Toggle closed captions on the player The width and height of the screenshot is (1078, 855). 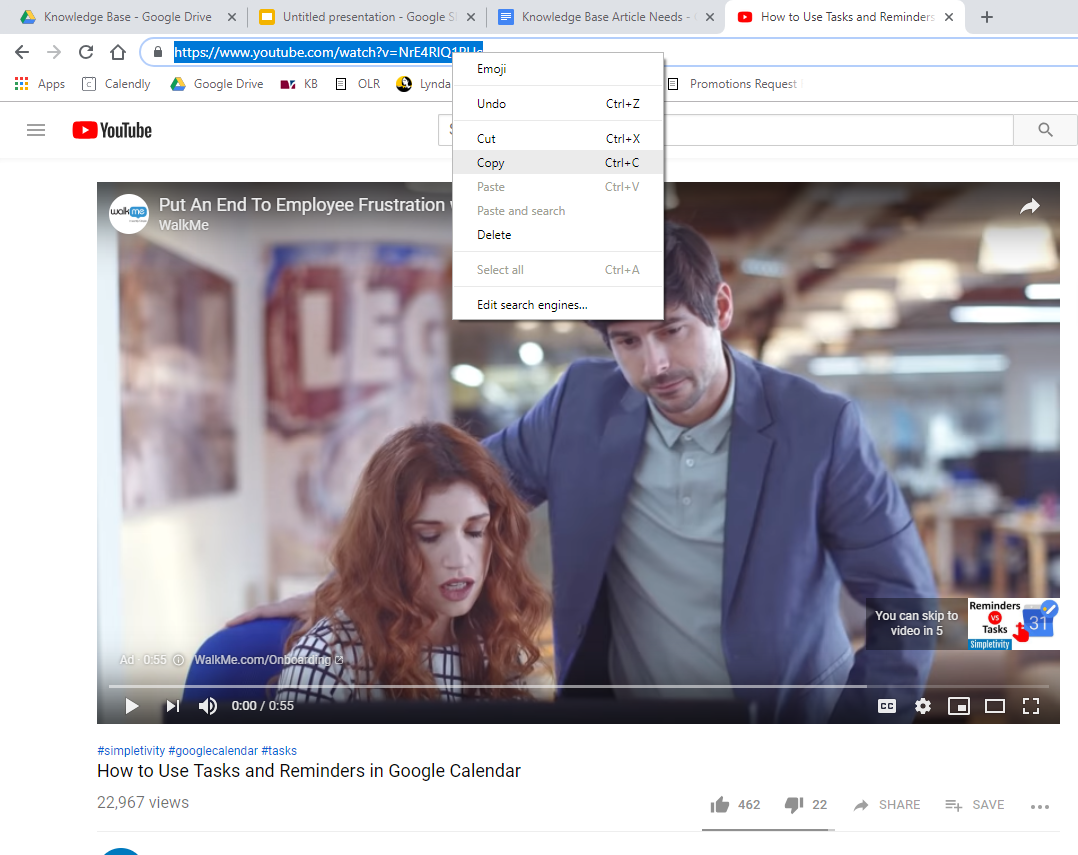pyautogui.click(x=887, y=706)
